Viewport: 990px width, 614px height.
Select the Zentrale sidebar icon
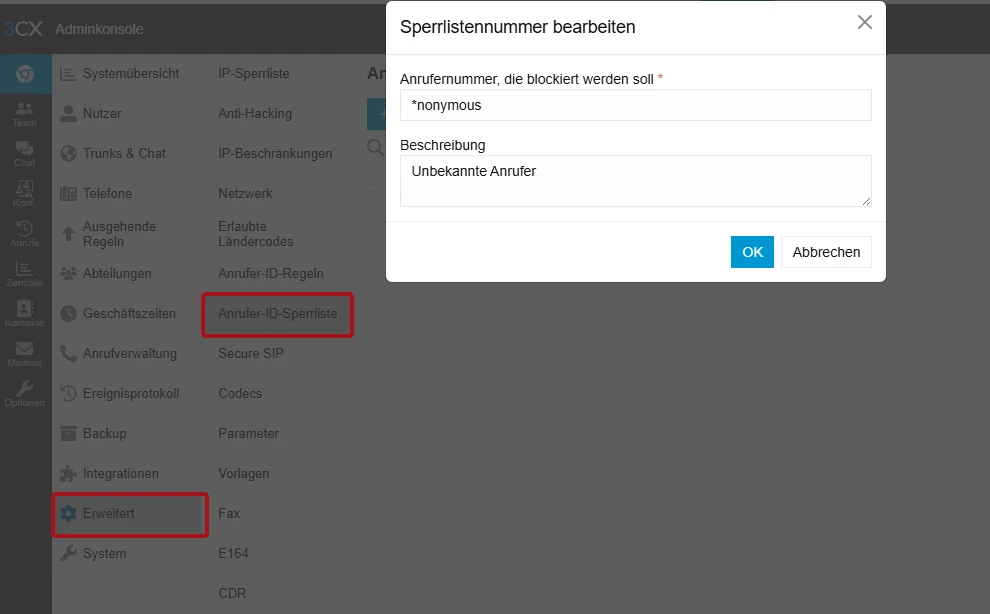(25, 272)
